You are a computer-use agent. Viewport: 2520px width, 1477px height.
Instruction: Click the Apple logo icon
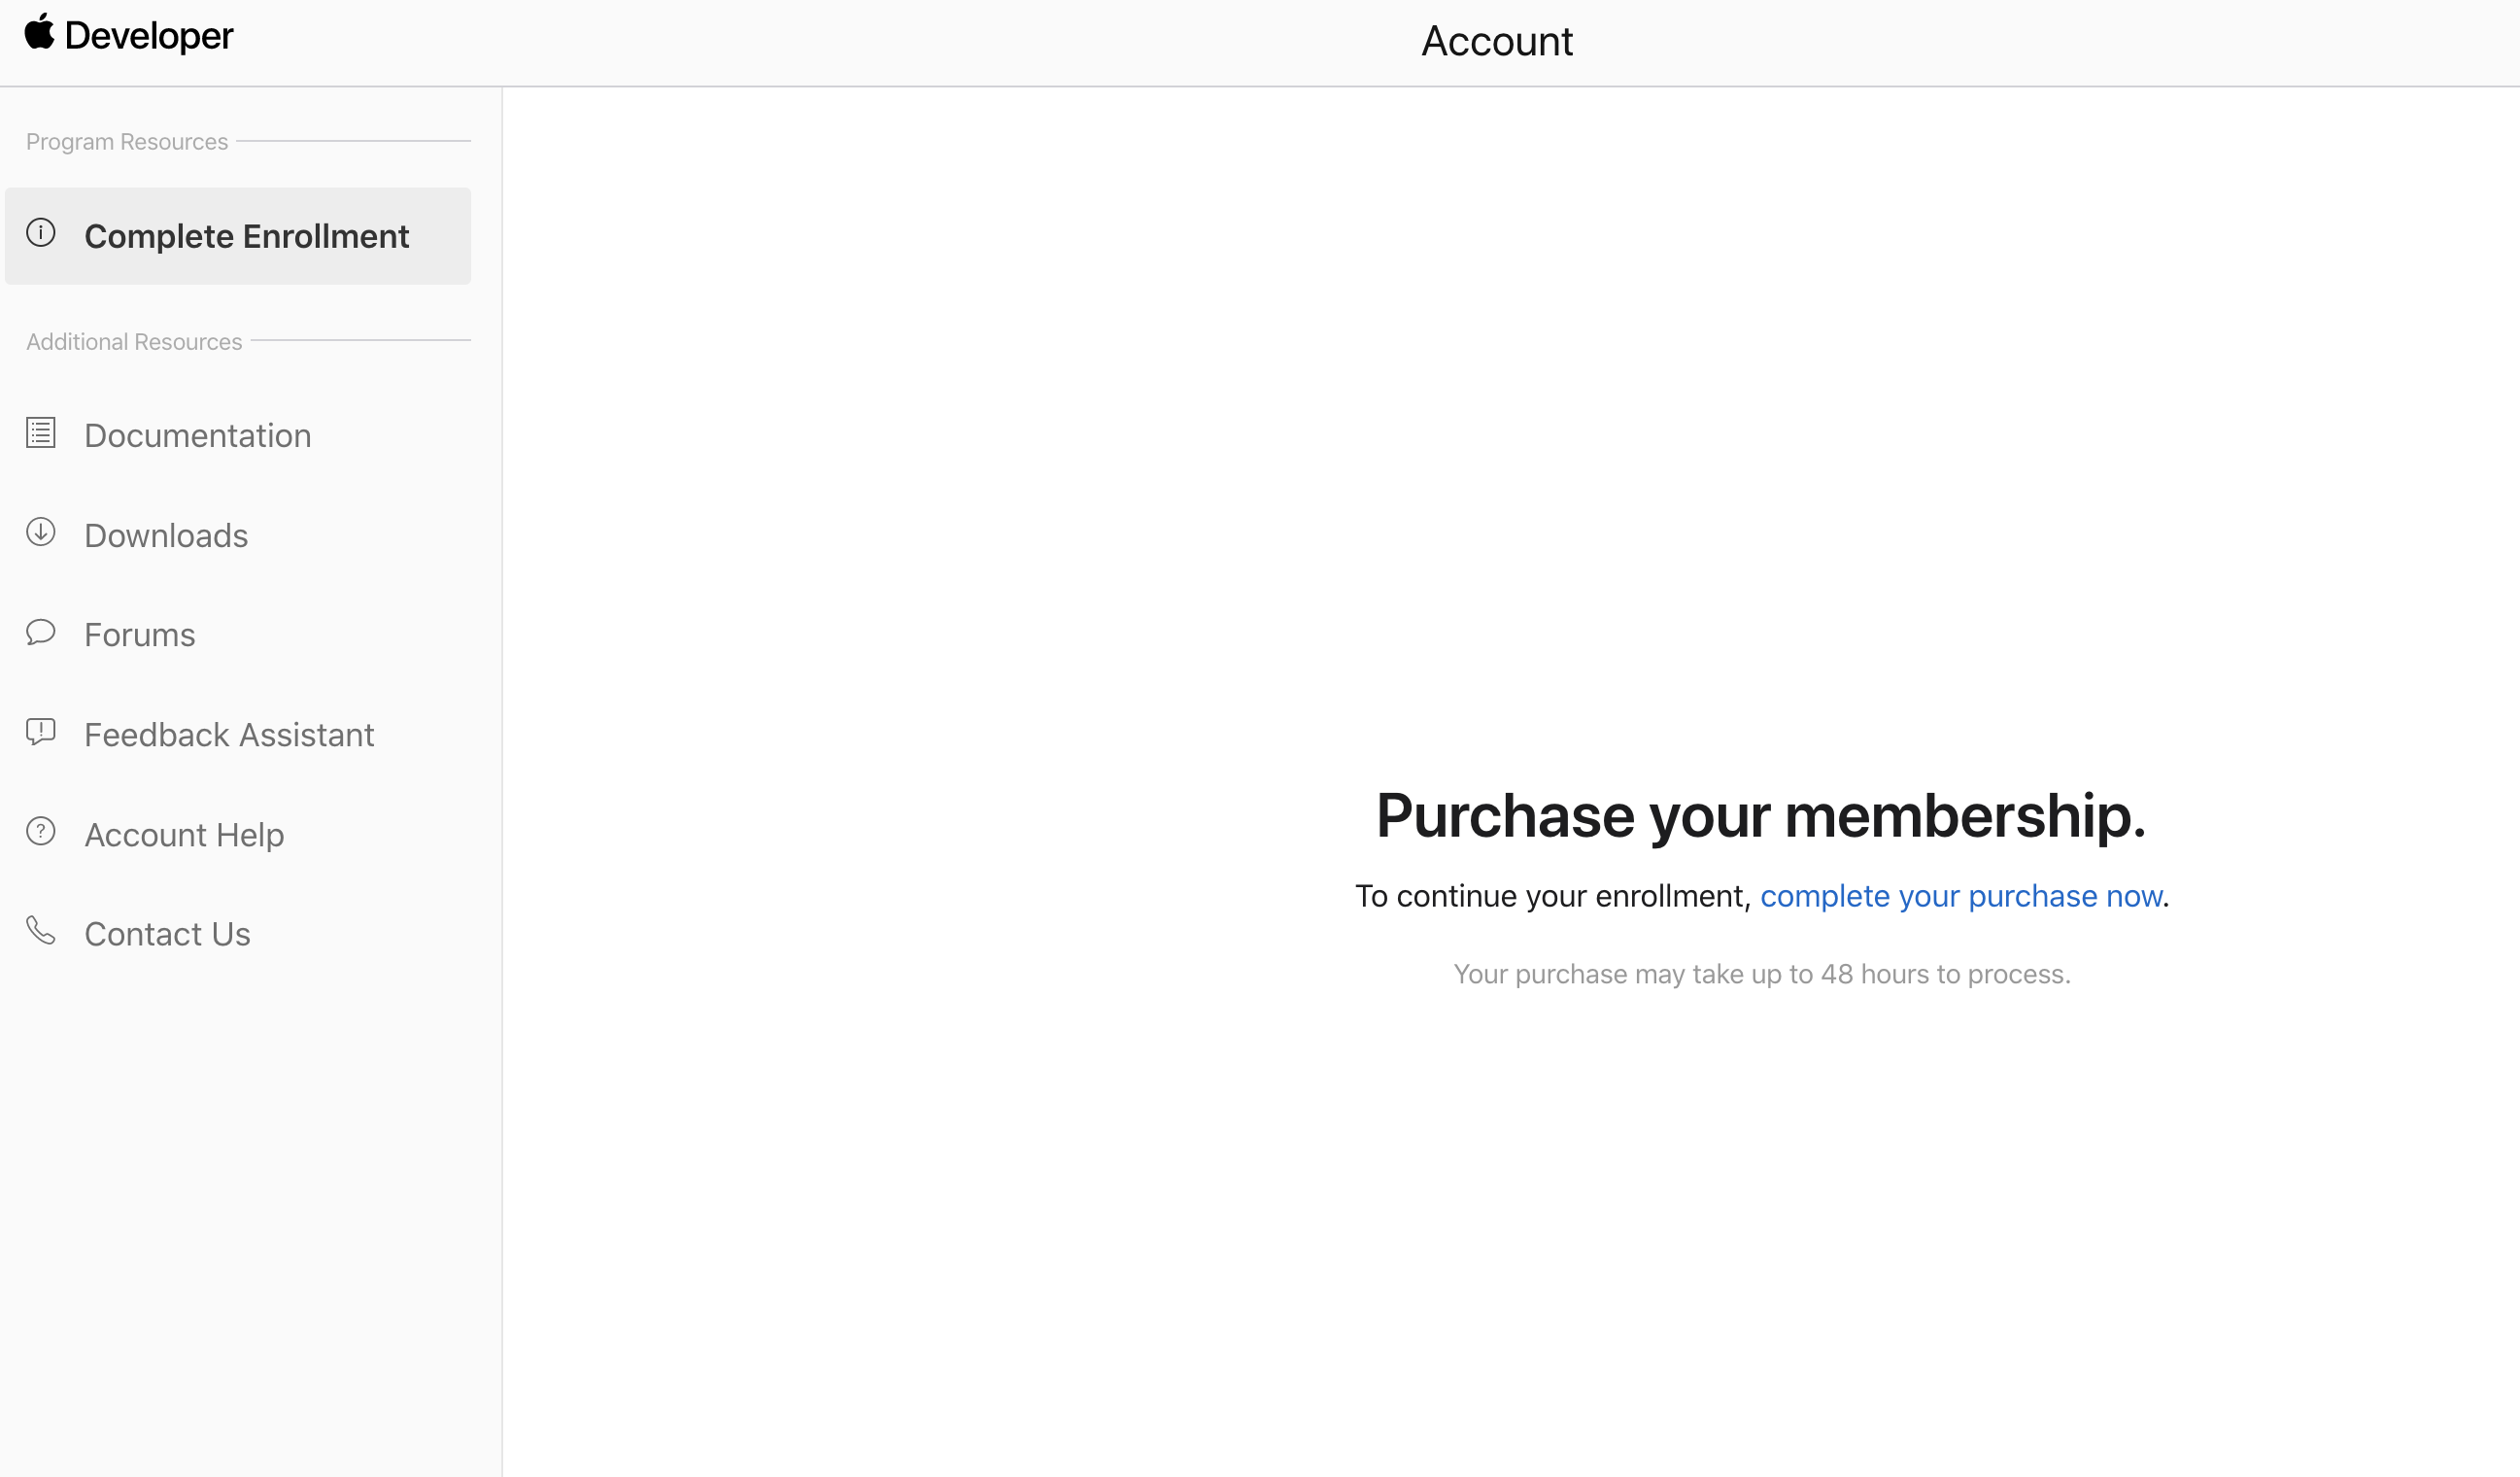coord(39,31)
